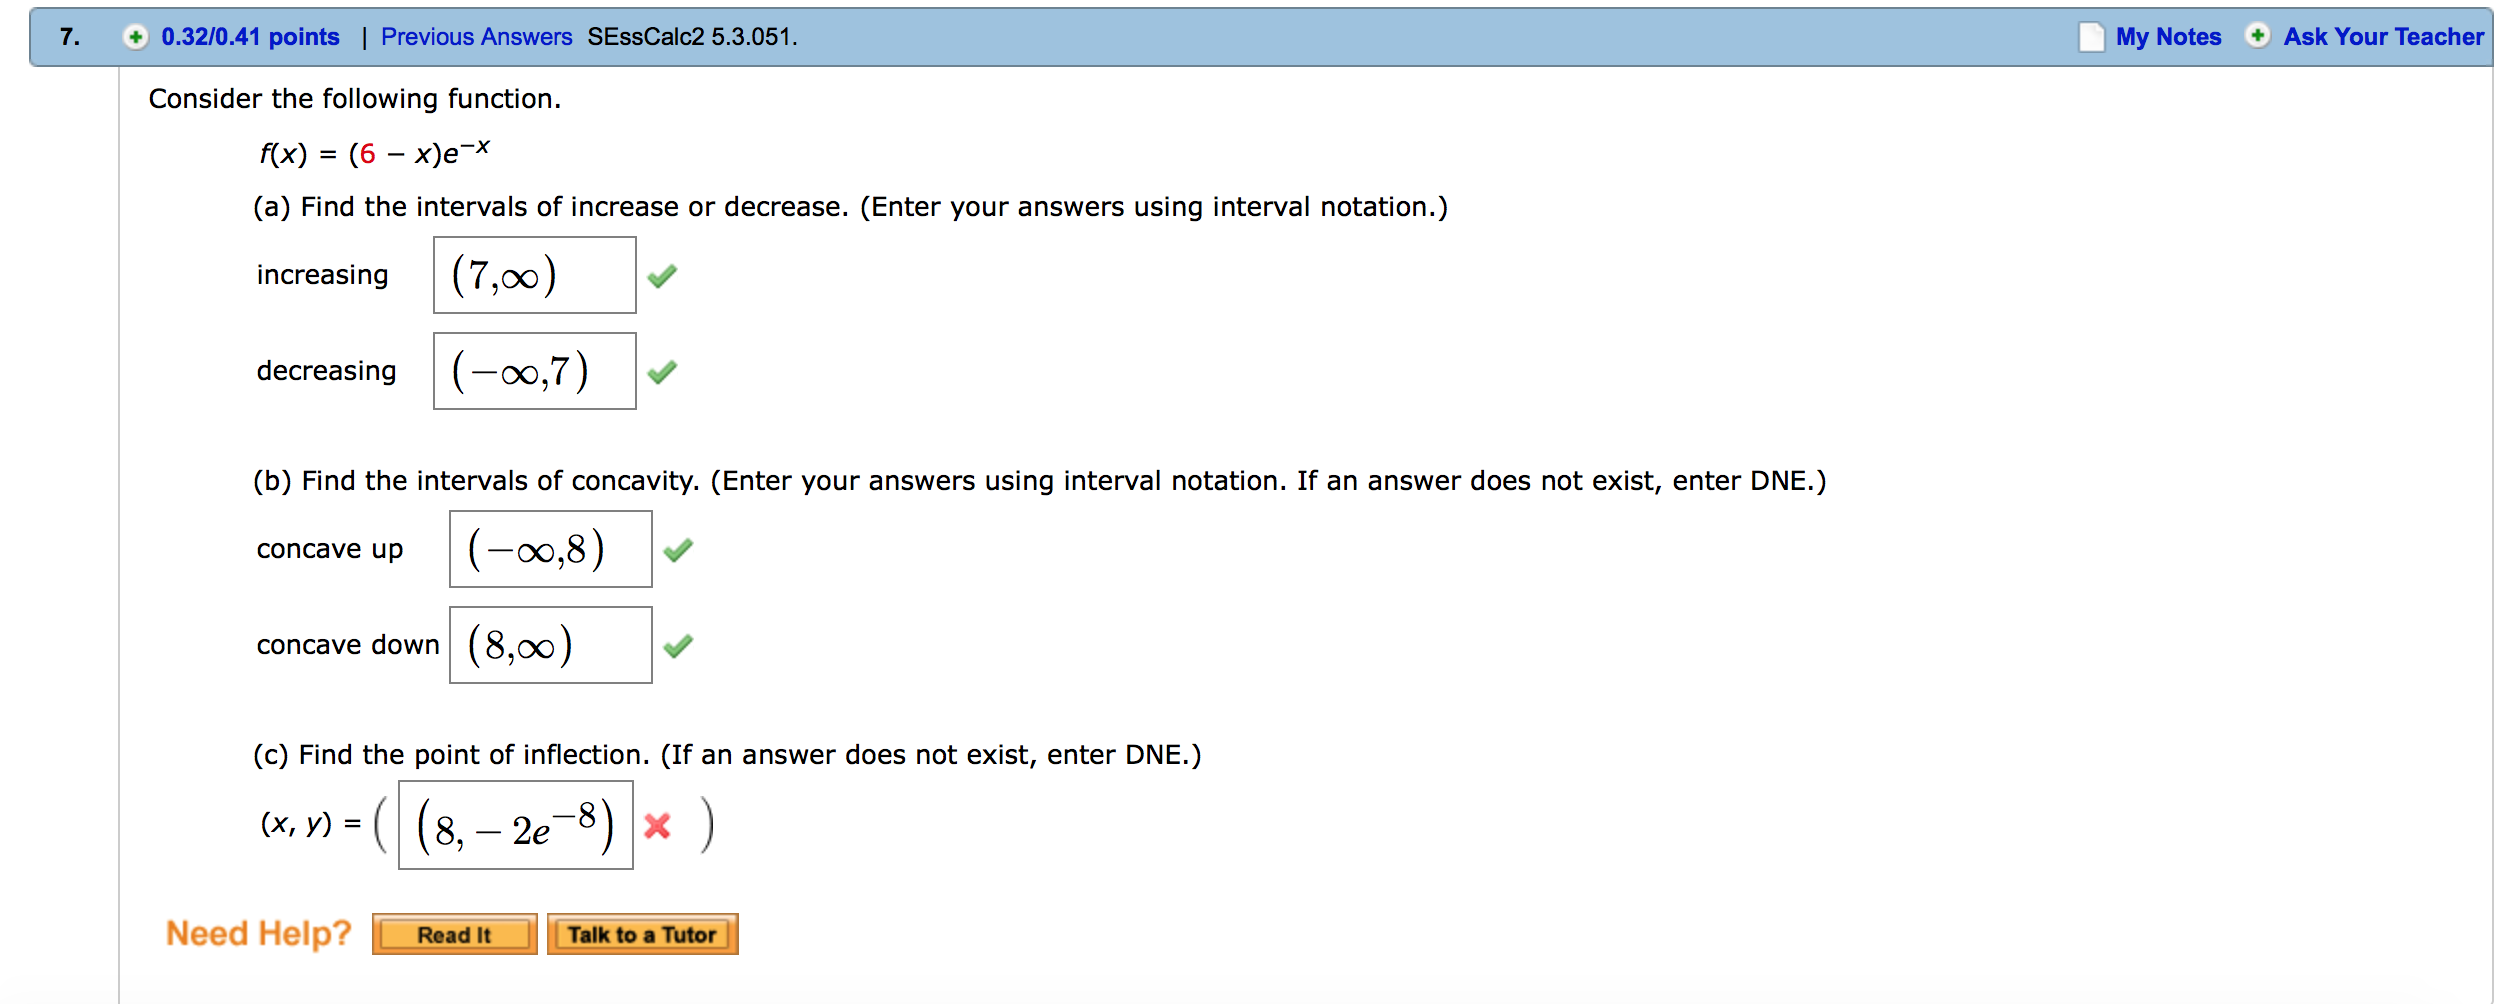This screenshot has height=1004, width=2494.
Task: Click the plus icon beside Ask Your Teacher
Action: [x=2257, y=36]
